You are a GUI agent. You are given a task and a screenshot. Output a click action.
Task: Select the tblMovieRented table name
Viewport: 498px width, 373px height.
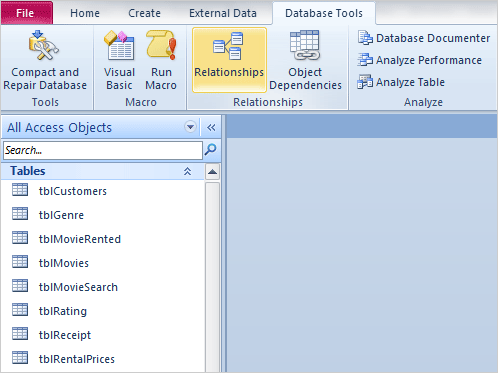tap(80, 239)
